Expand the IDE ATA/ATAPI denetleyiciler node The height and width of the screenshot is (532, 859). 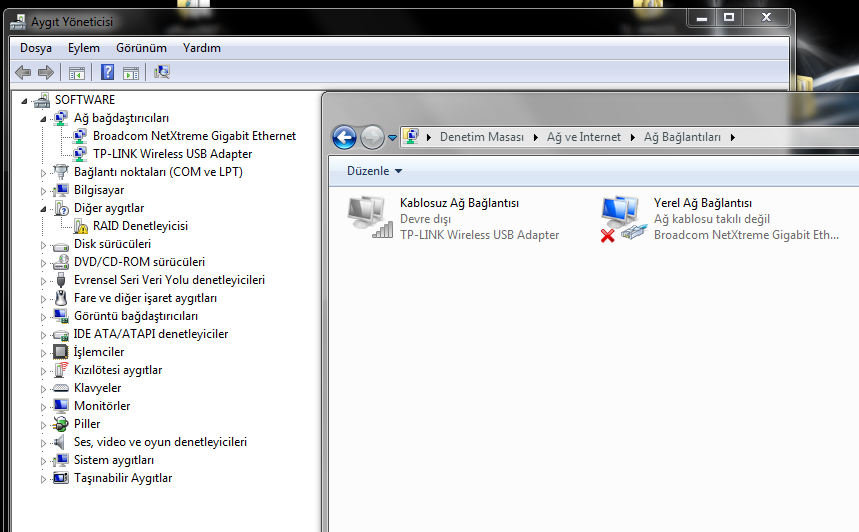(x=43, y=335)
